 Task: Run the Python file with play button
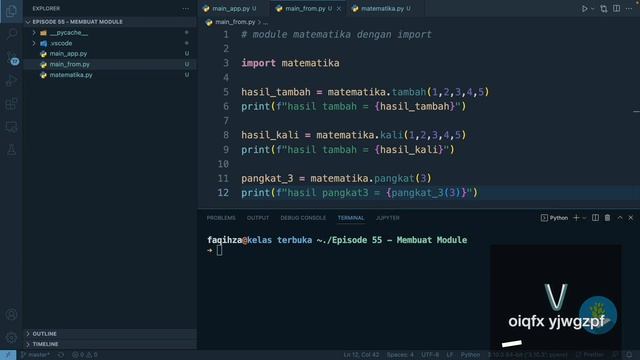click(x=584, y=9)
